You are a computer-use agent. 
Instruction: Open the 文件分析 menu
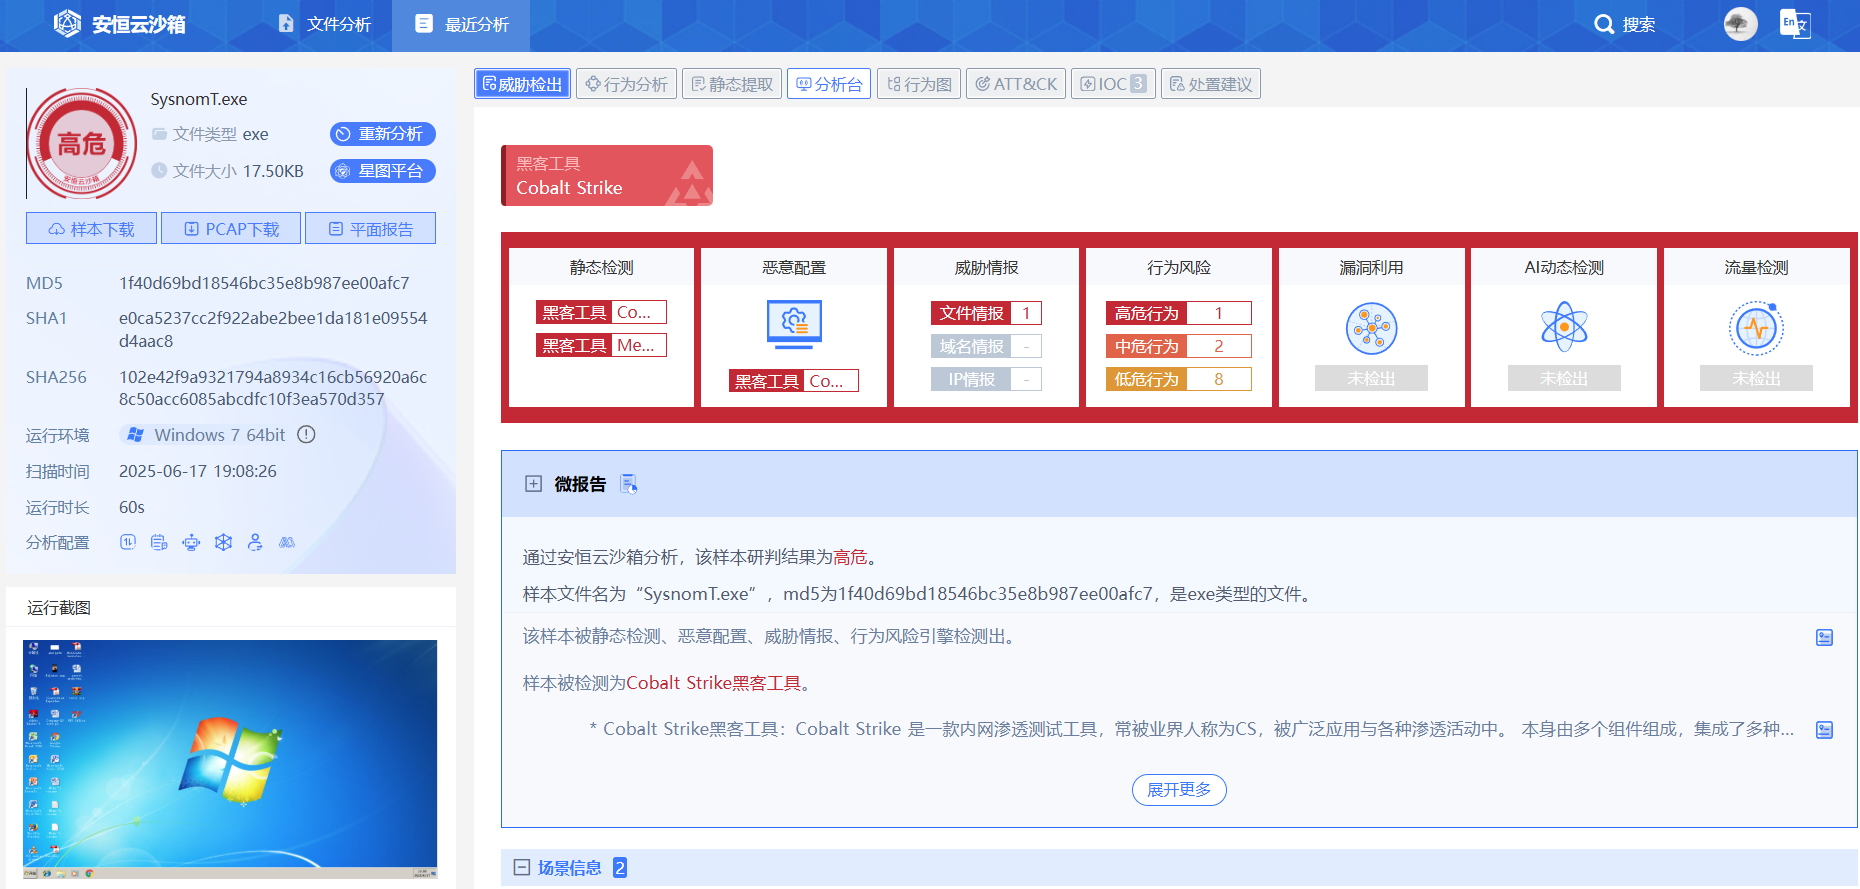pyautogui.click(x=324, y=24)
